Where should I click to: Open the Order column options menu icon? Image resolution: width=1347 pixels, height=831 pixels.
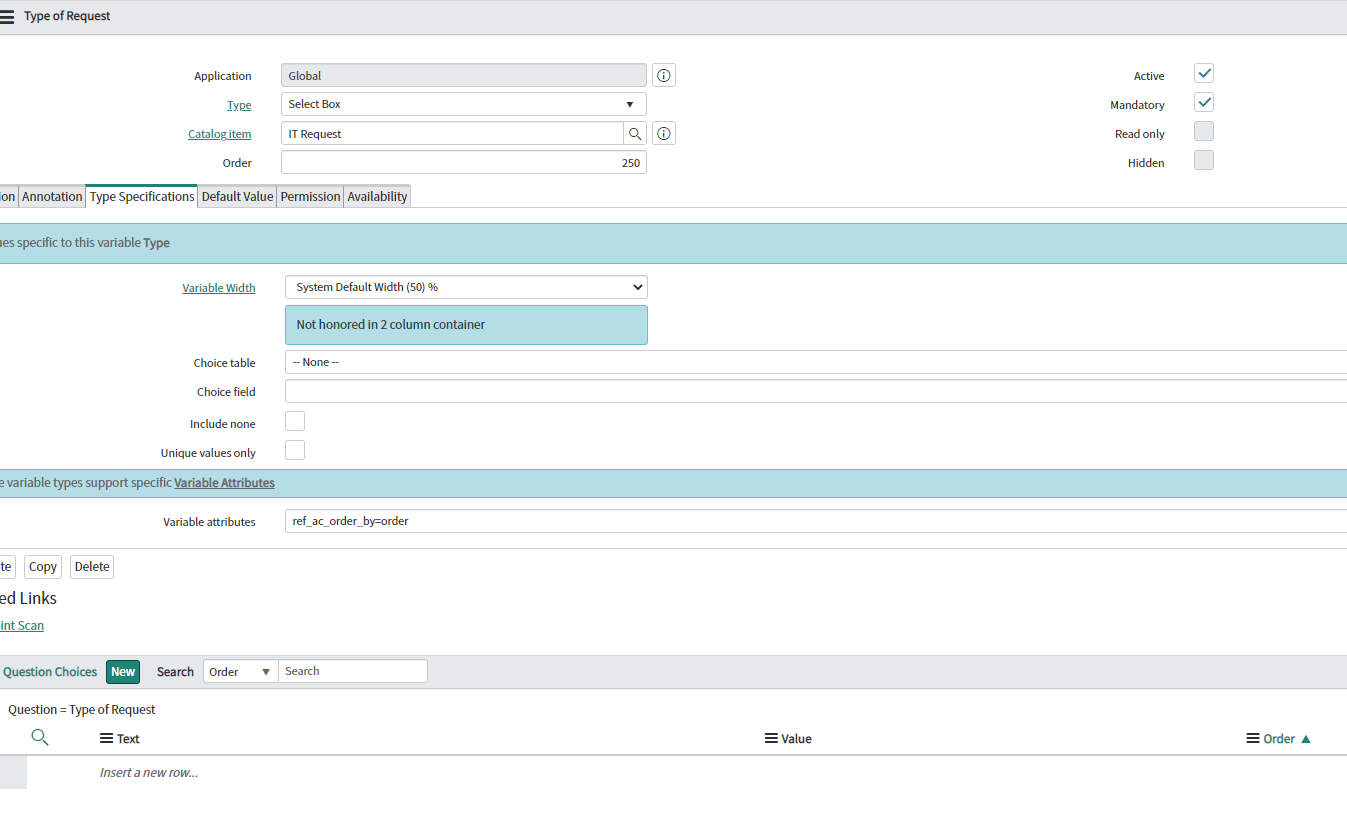click(x=1253, y=739)
